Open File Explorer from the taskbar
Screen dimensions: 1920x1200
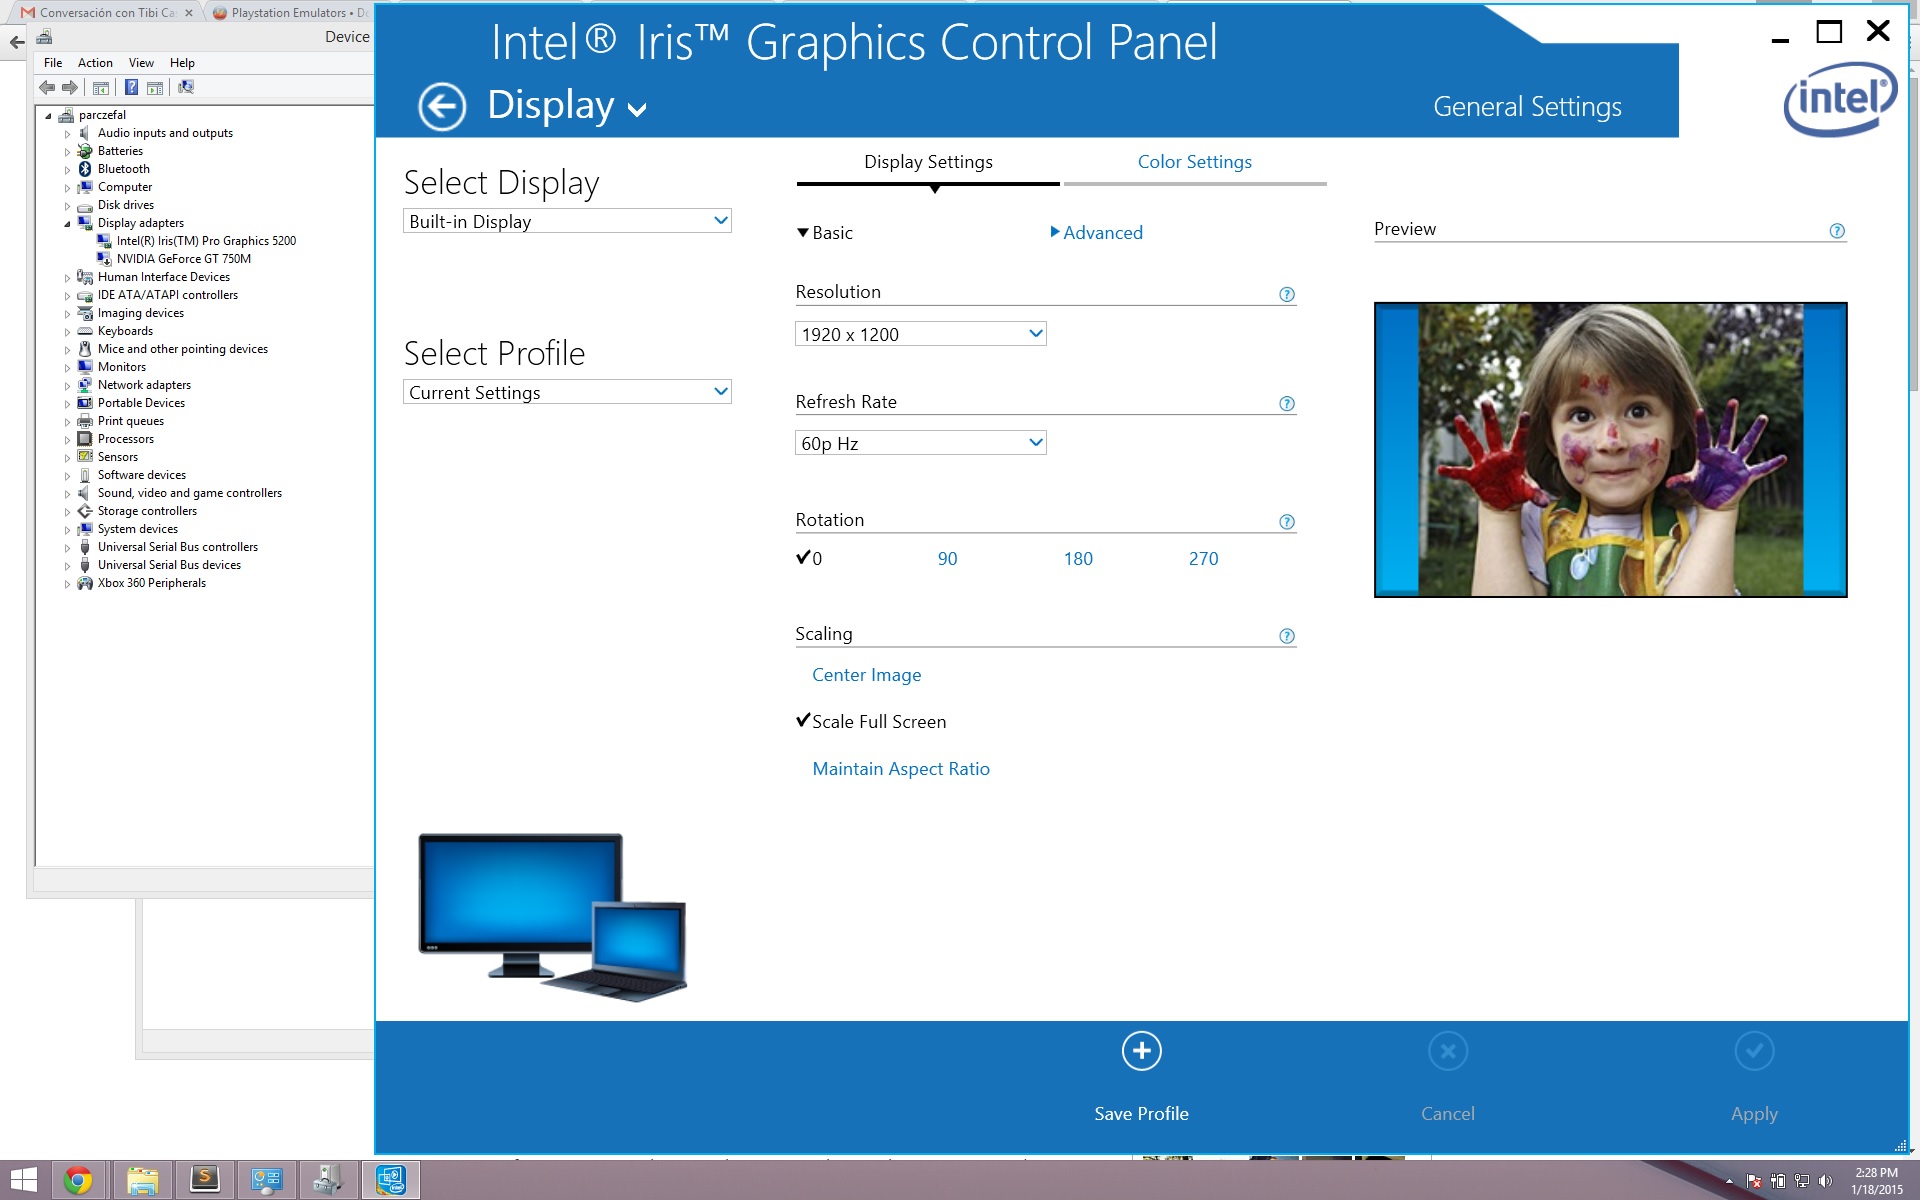tap(142, 1180)
